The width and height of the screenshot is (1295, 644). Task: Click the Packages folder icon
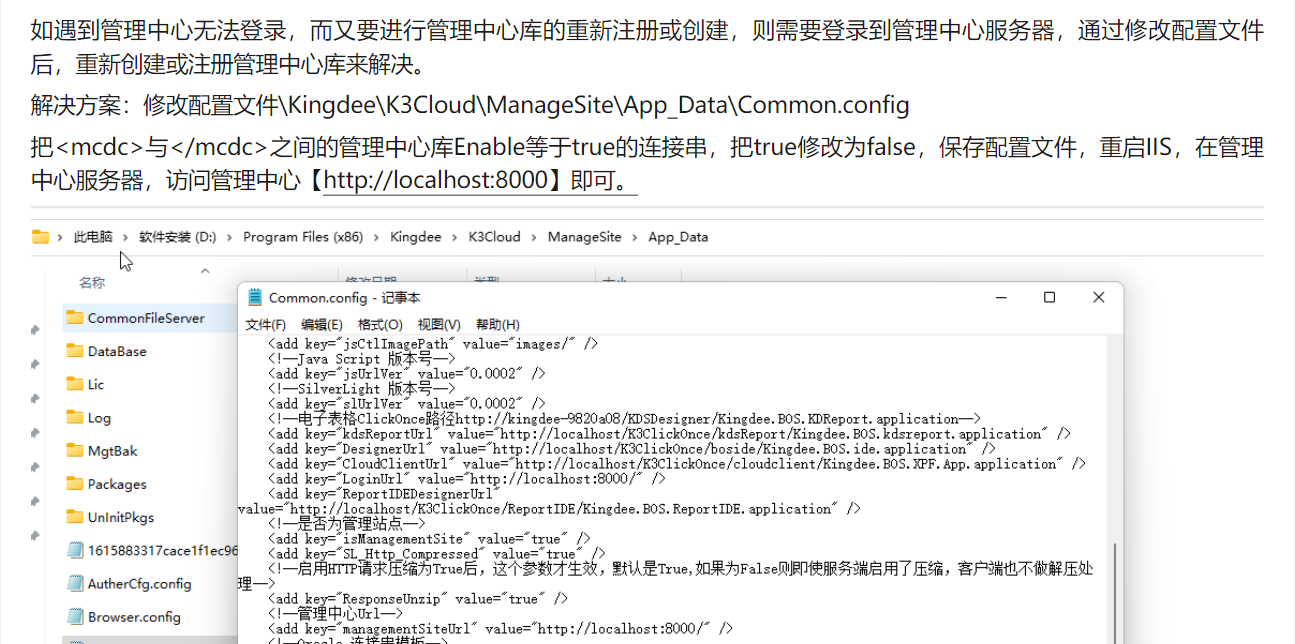[x=74, y=484]
